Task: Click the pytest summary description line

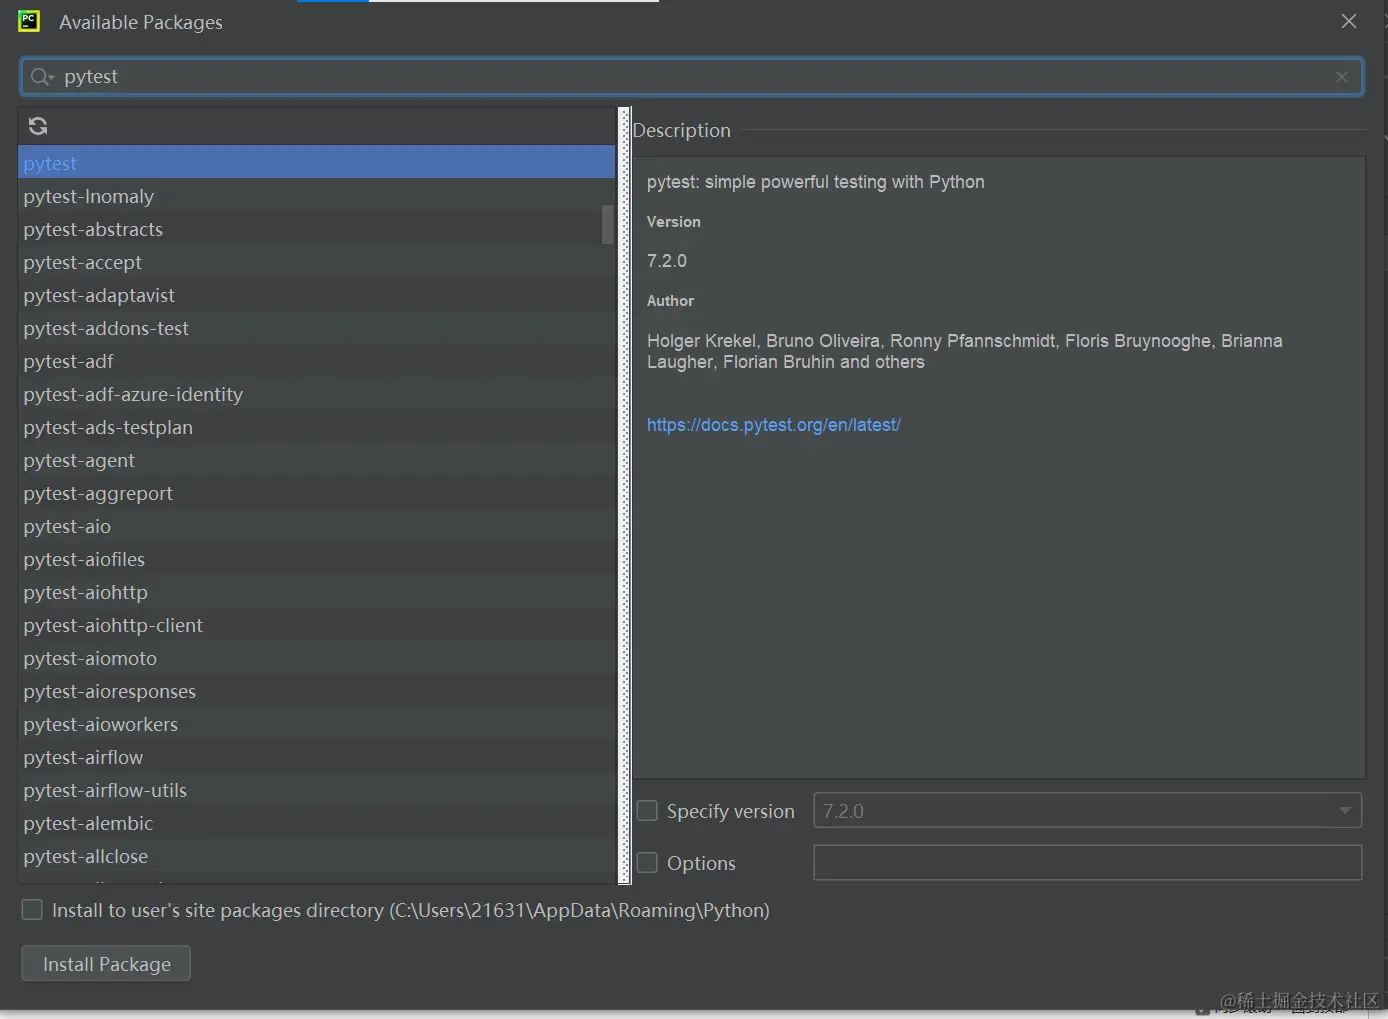Action: pyautogui.click(x=816, y=182)
